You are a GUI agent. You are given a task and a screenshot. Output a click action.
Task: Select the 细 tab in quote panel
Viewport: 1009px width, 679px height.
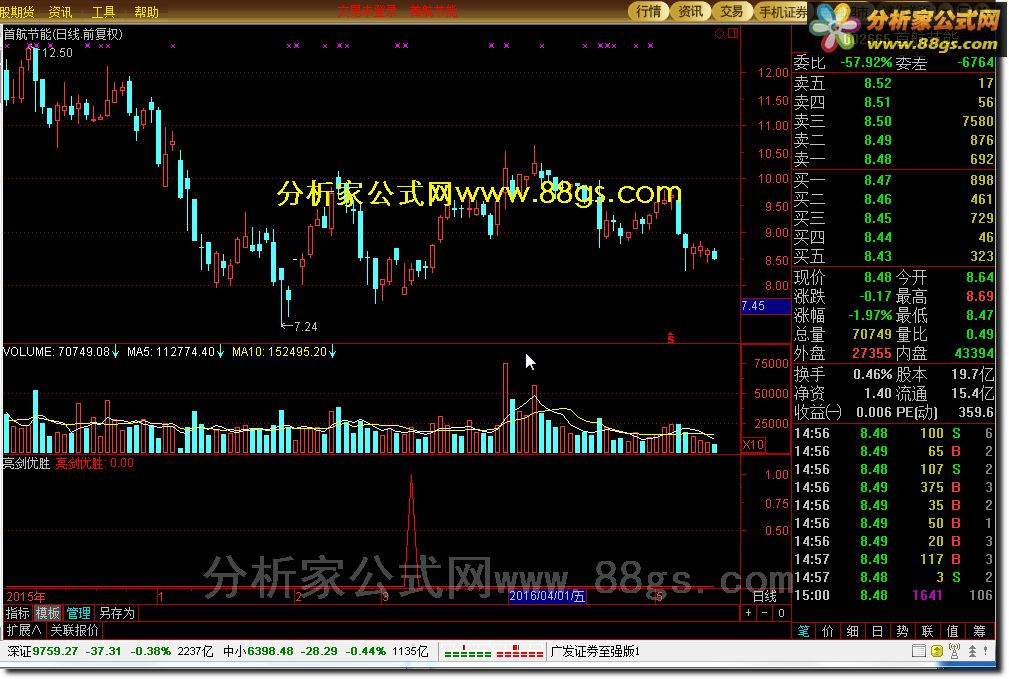click(853, 631)
